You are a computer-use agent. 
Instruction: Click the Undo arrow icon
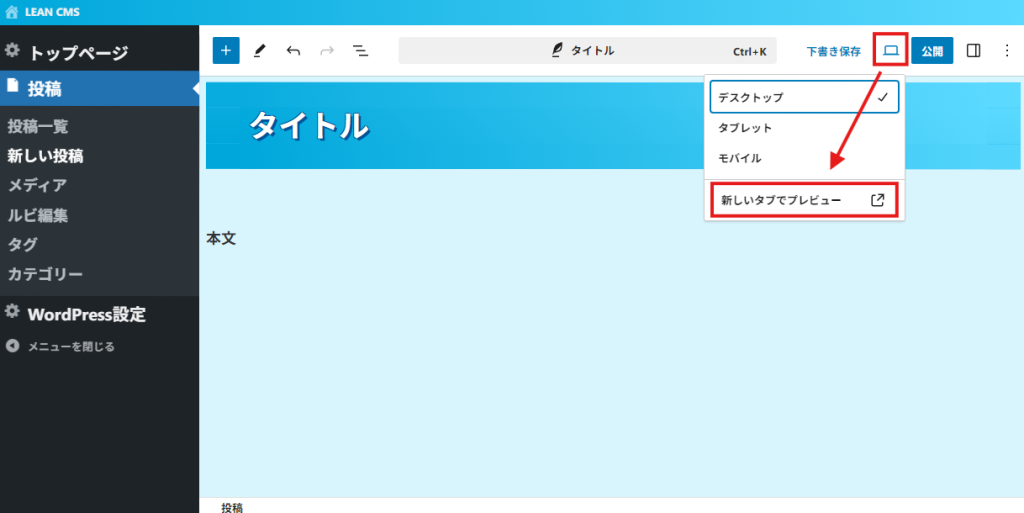[x=293, y=50]
